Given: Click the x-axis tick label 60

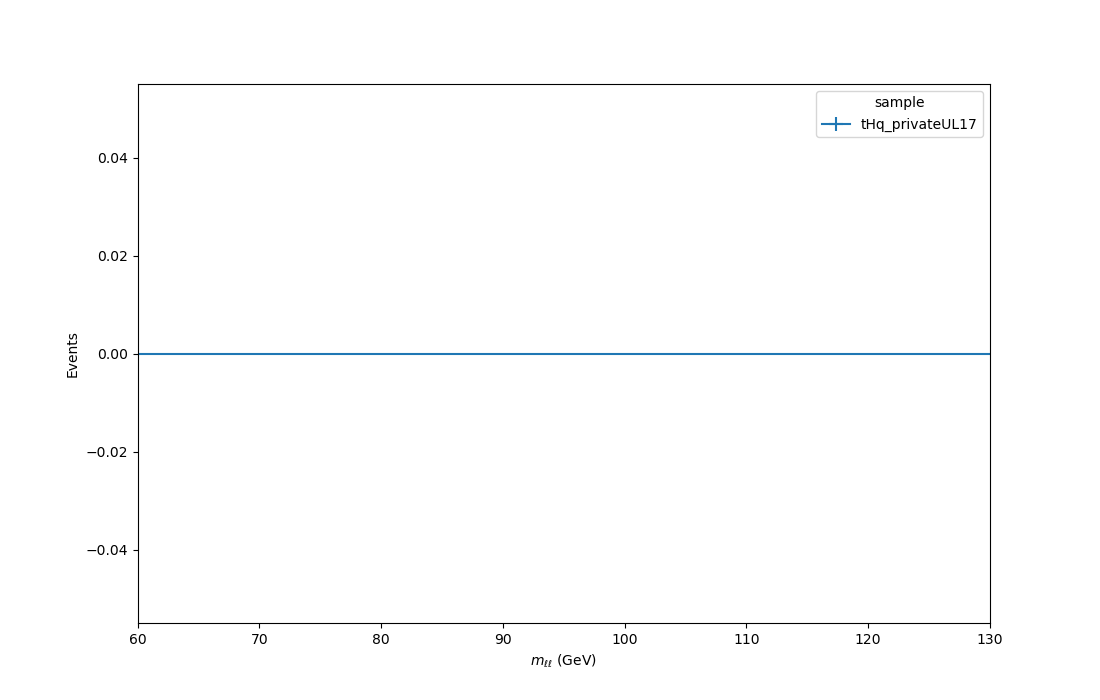Looking at the screenshot, I should [138, 640].
